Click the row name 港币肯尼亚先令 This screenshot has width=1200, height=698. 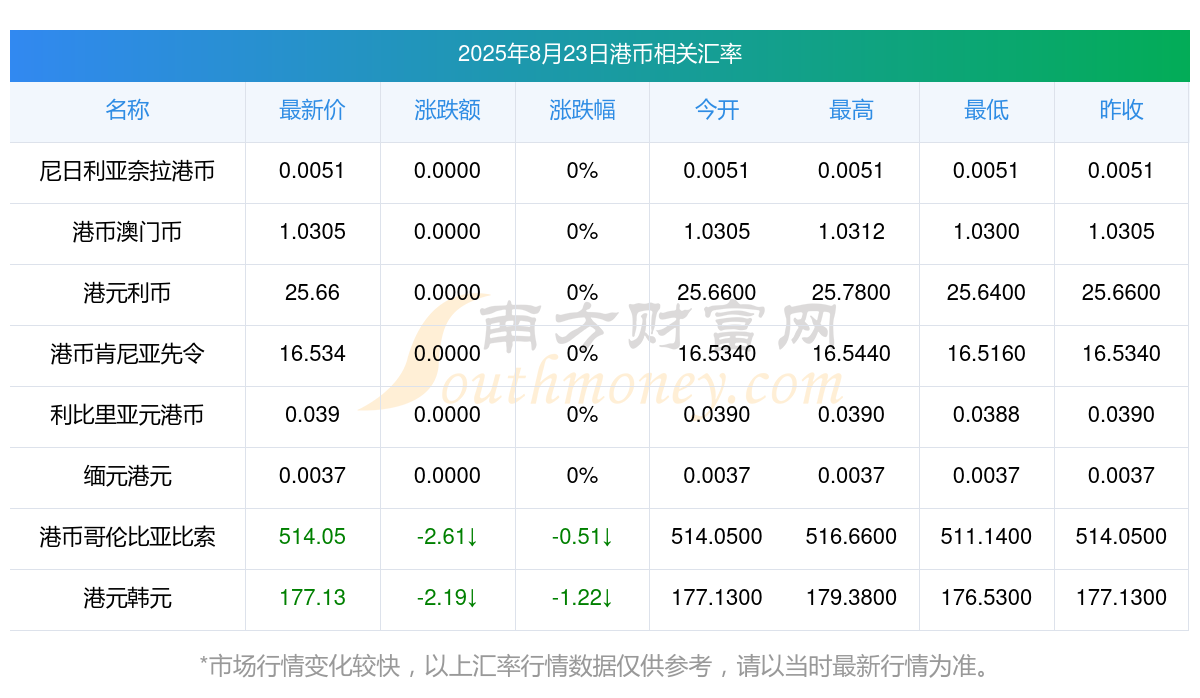pyautogui.click(x=127, y=354)
